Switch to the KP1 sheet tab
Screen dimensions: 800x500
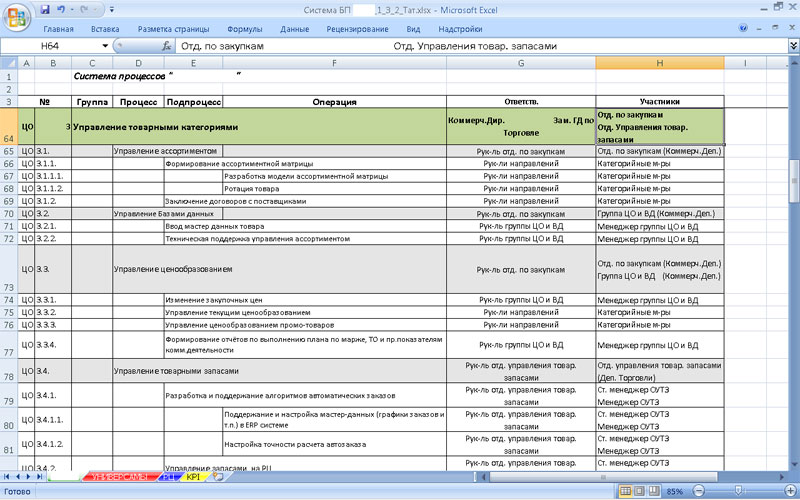(x=195, y=479)
